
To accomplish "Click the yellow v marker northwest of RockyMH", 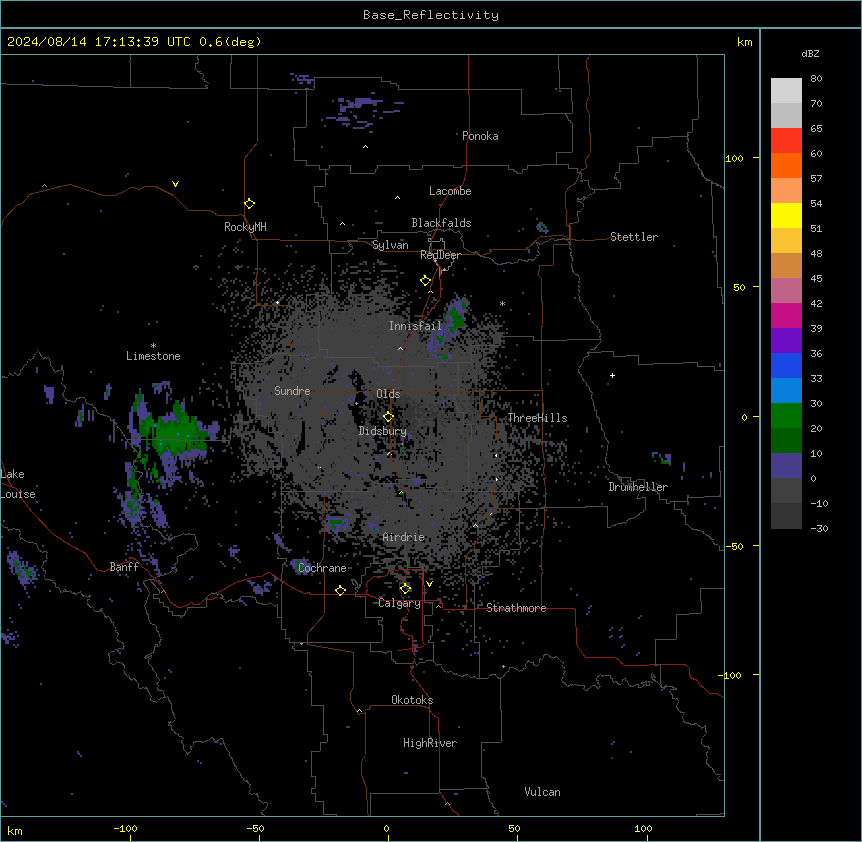I will click(175, 184).
